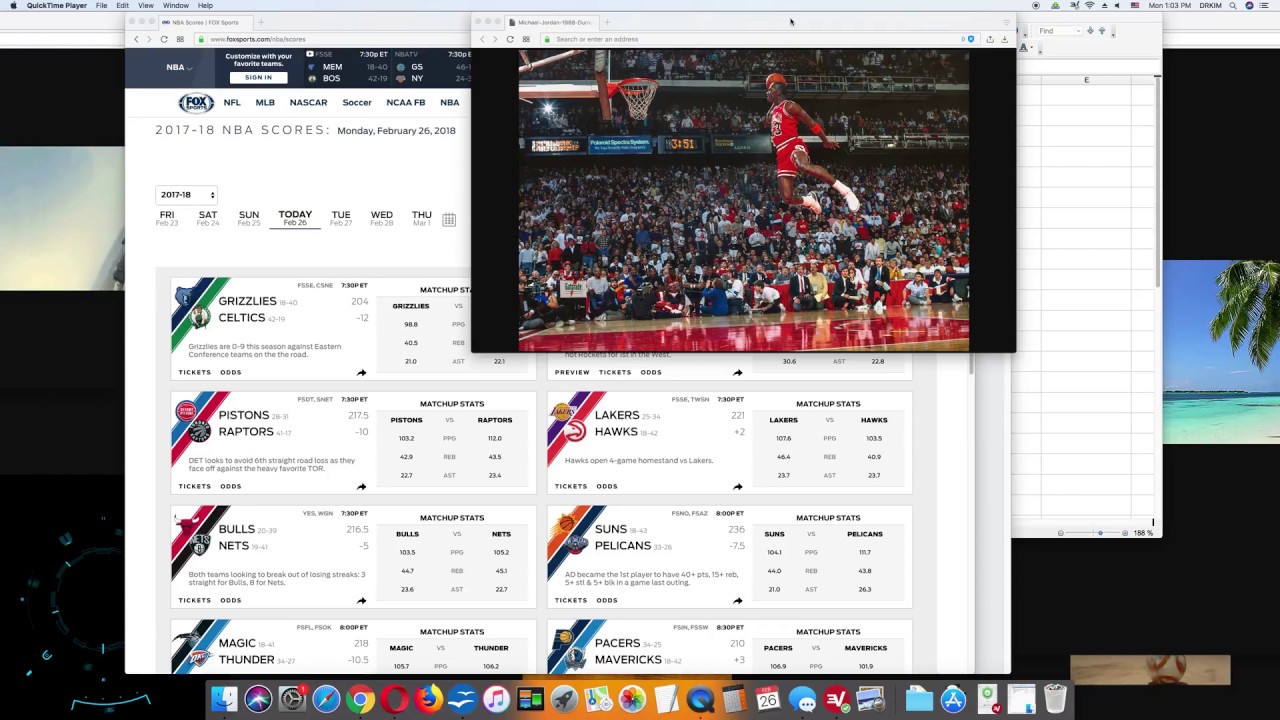Go back in the Fox Sports browser window
Screen dimensions: 1280x720
click(137, 39)
